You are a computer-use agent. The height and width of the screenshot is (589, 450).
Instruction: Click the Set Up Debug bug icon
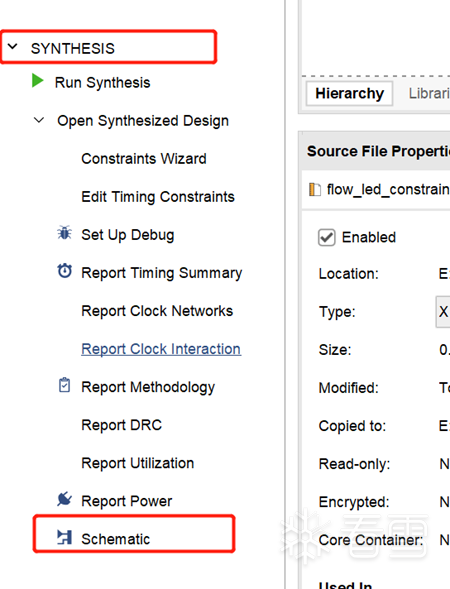64,233
